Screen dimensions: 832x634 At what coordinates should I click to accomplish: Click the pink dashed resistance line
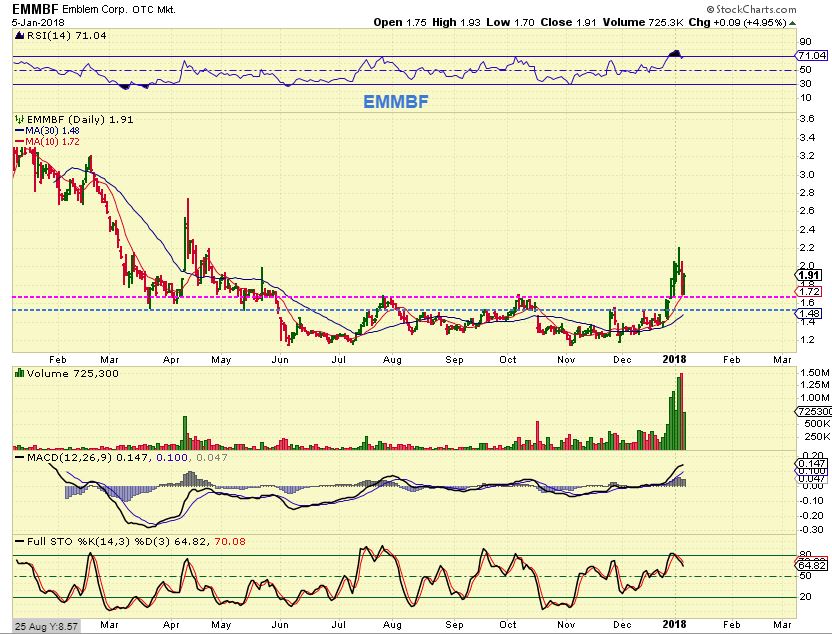pyautogui.click(x=404, y=297)
